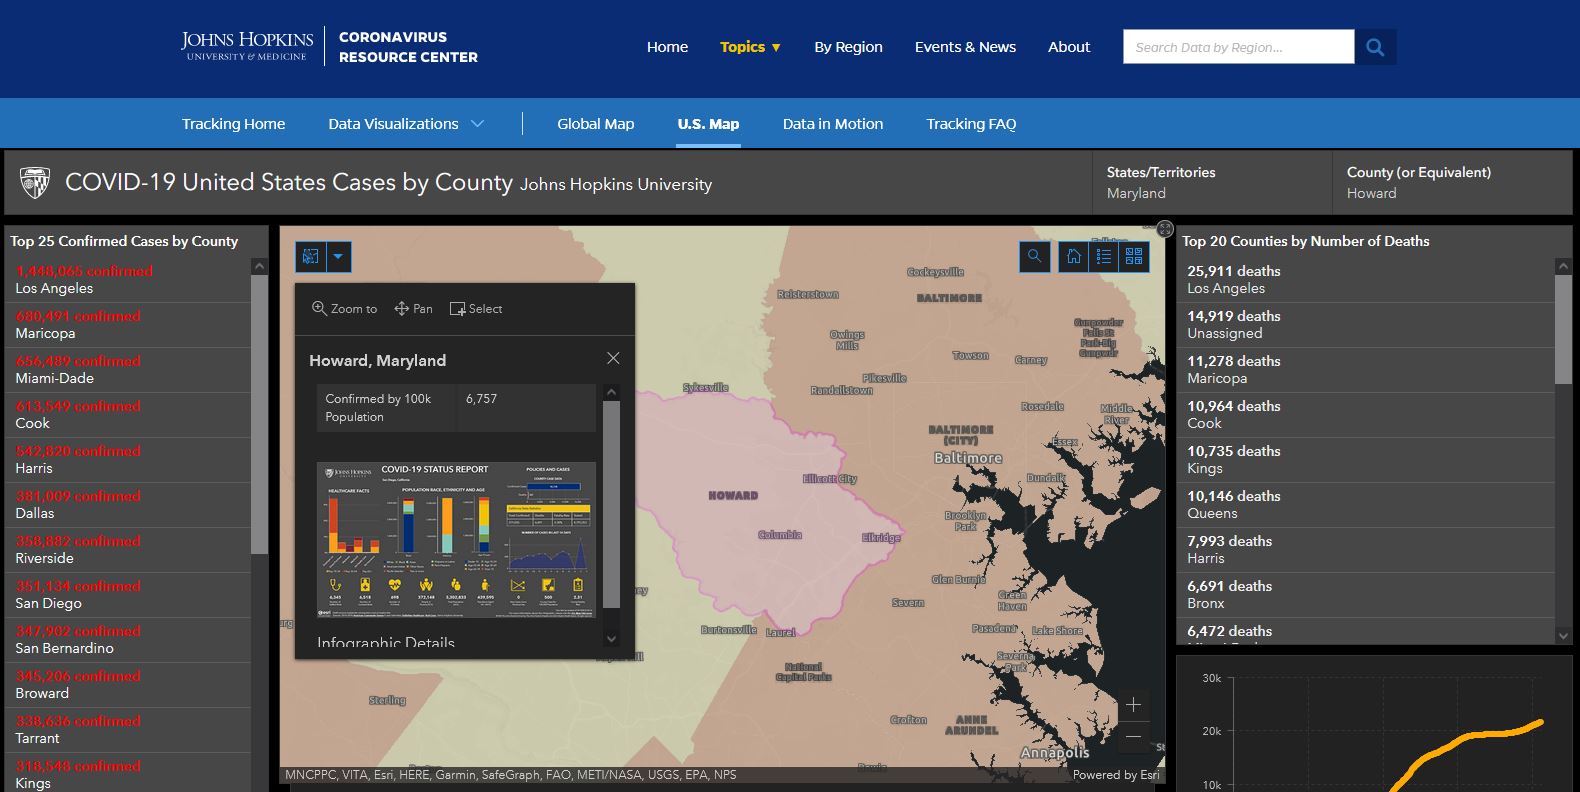Select Broward county row
The width and height of the screenshot is (1580, 792).
[x=128, y=685]
